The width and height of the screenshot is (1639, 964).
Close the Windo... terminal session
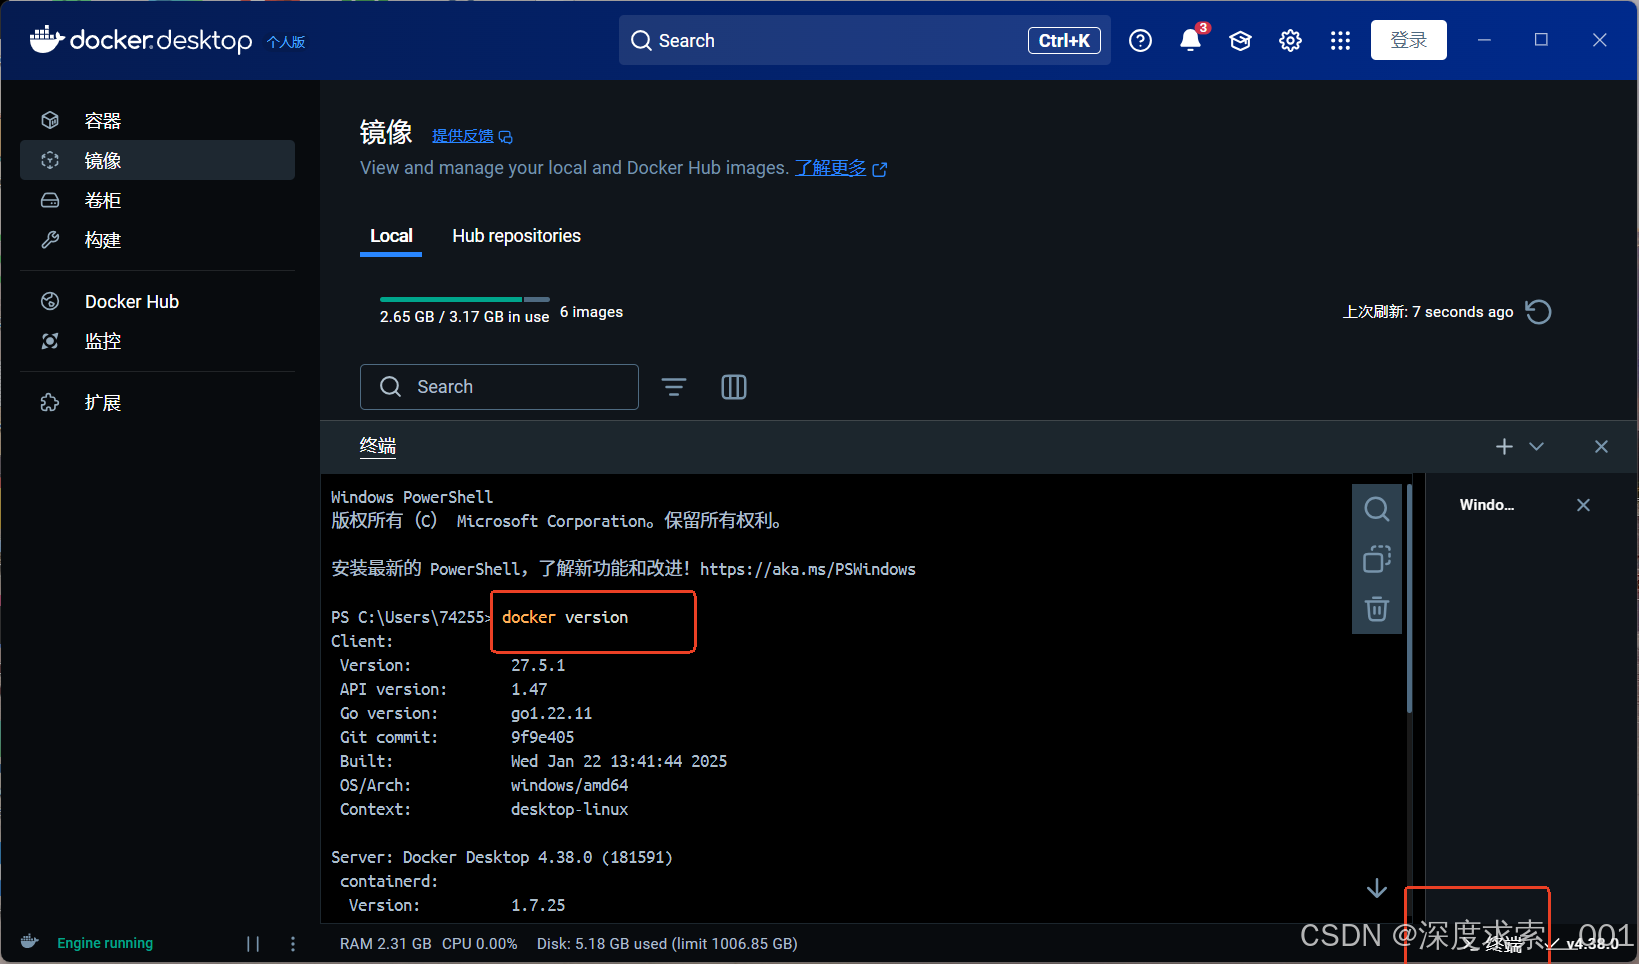(x=1583, y=505)
